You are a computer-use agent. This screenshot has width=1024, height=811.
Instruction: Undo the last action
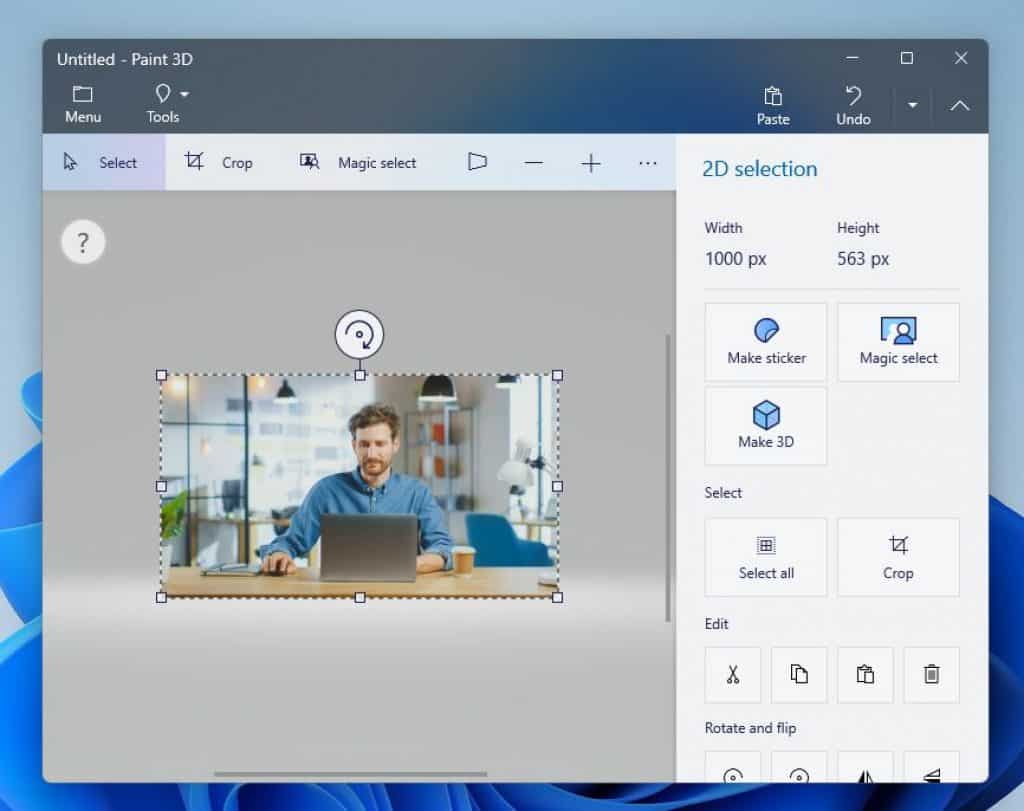click(853, 106)
